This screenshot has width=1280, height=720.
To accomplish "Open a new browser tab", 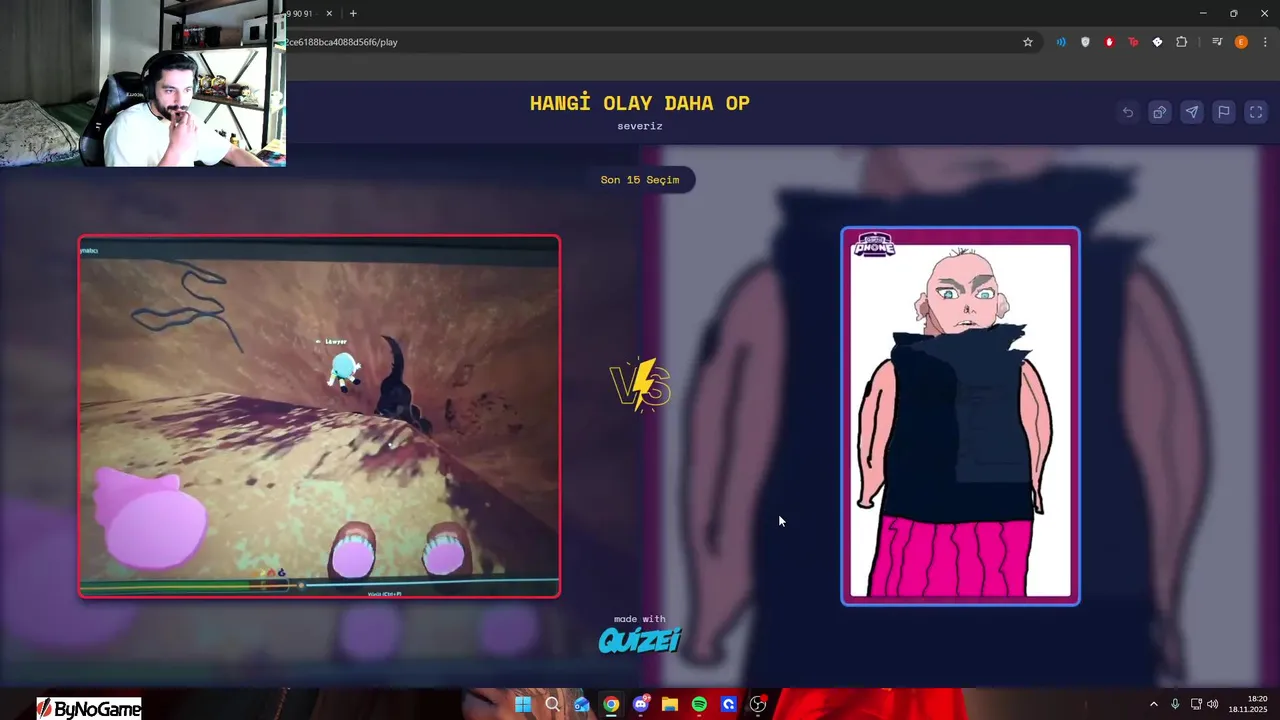I will 353,13.
